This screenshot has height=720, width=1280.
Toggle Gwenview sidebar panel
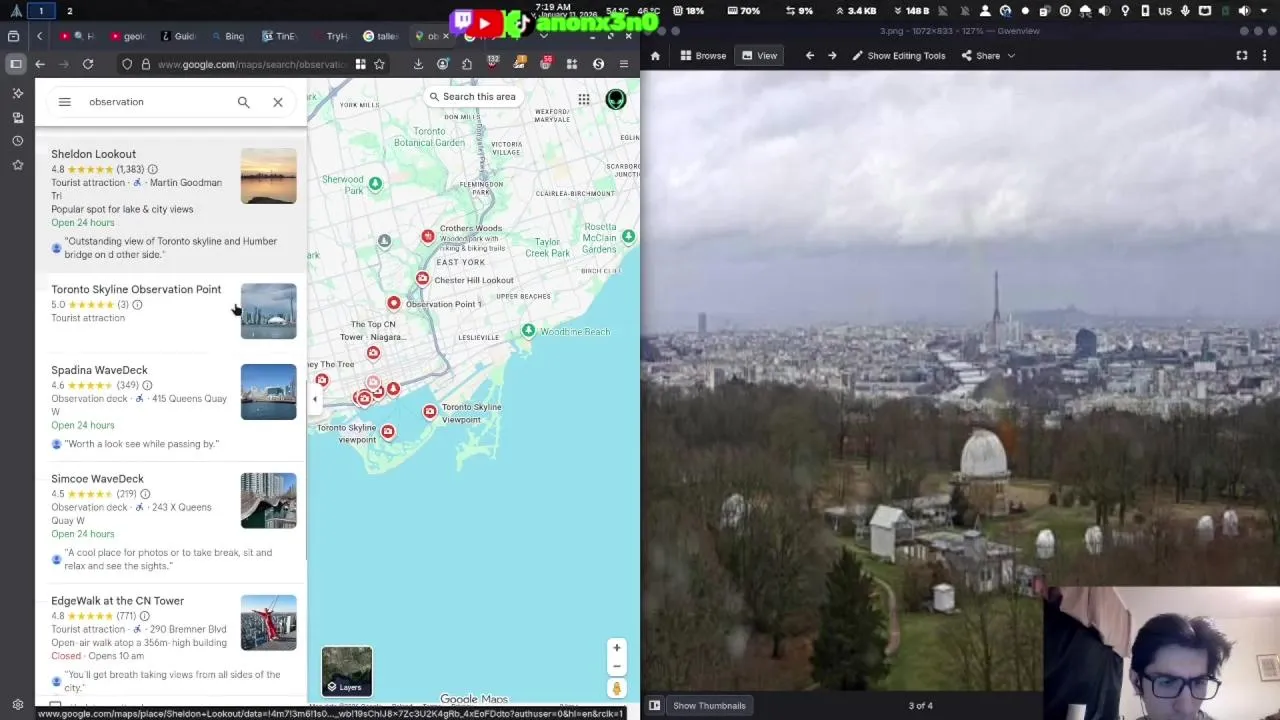click(654, 705)
